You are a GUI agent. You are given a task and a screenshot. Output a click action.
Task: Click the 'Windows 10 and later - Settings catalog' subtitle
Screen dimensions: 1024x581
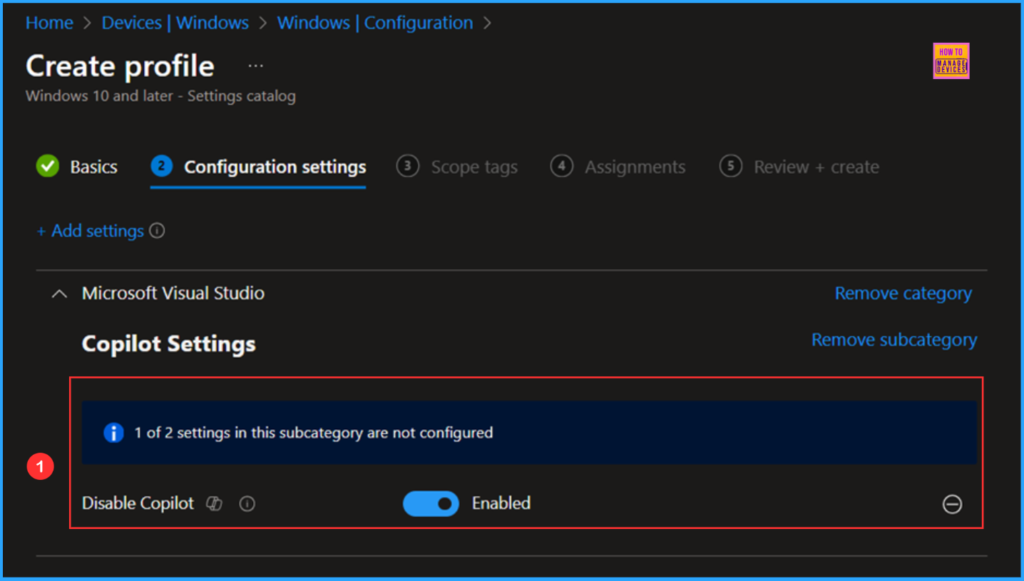pyautogui.click(x=161, y=97)
